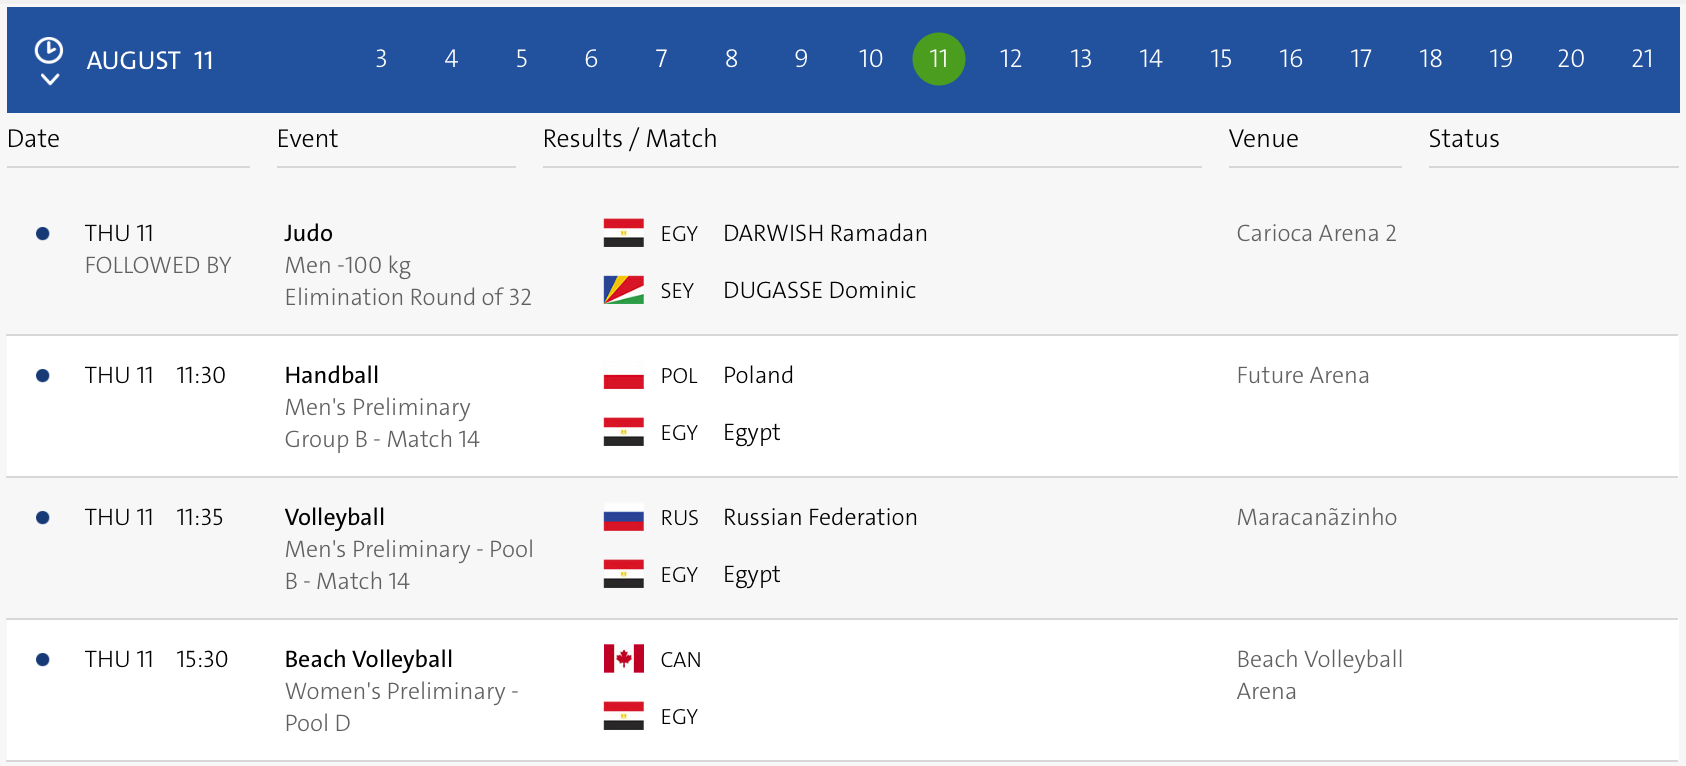Click the highlighted day 11 circle
Screen dimensions: 1686x766
coord(938,59)
